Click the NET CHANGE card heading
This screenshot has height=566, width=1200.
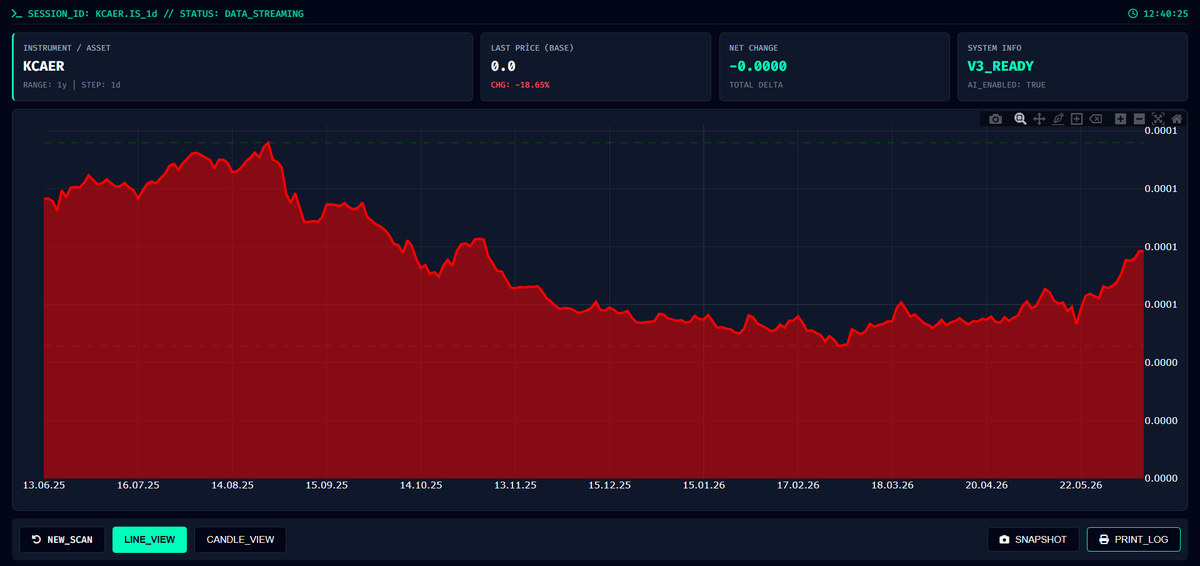point(753,48)
